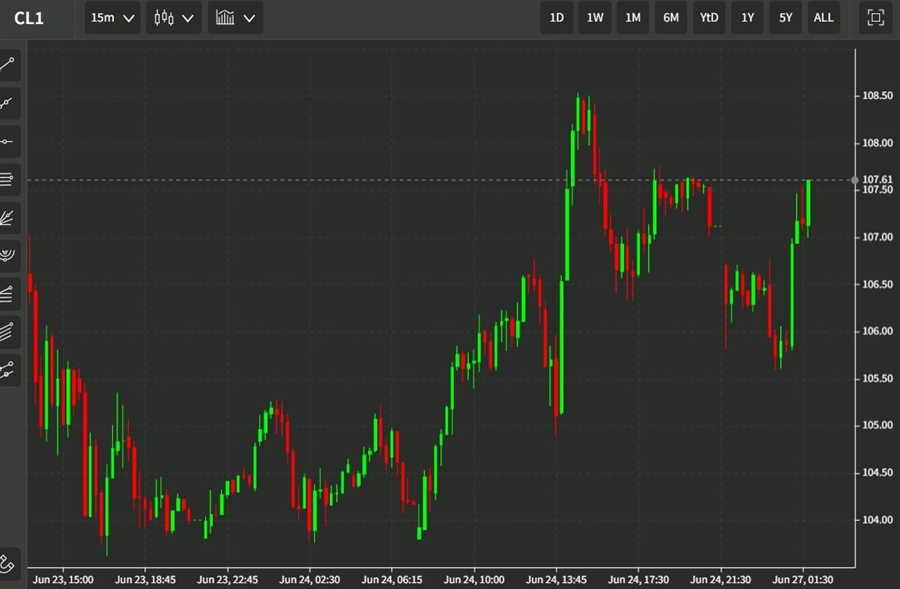This screenshot has width=900, height=589.
Task: Select the parallel channel tool
Action: [x=8, y=332]
